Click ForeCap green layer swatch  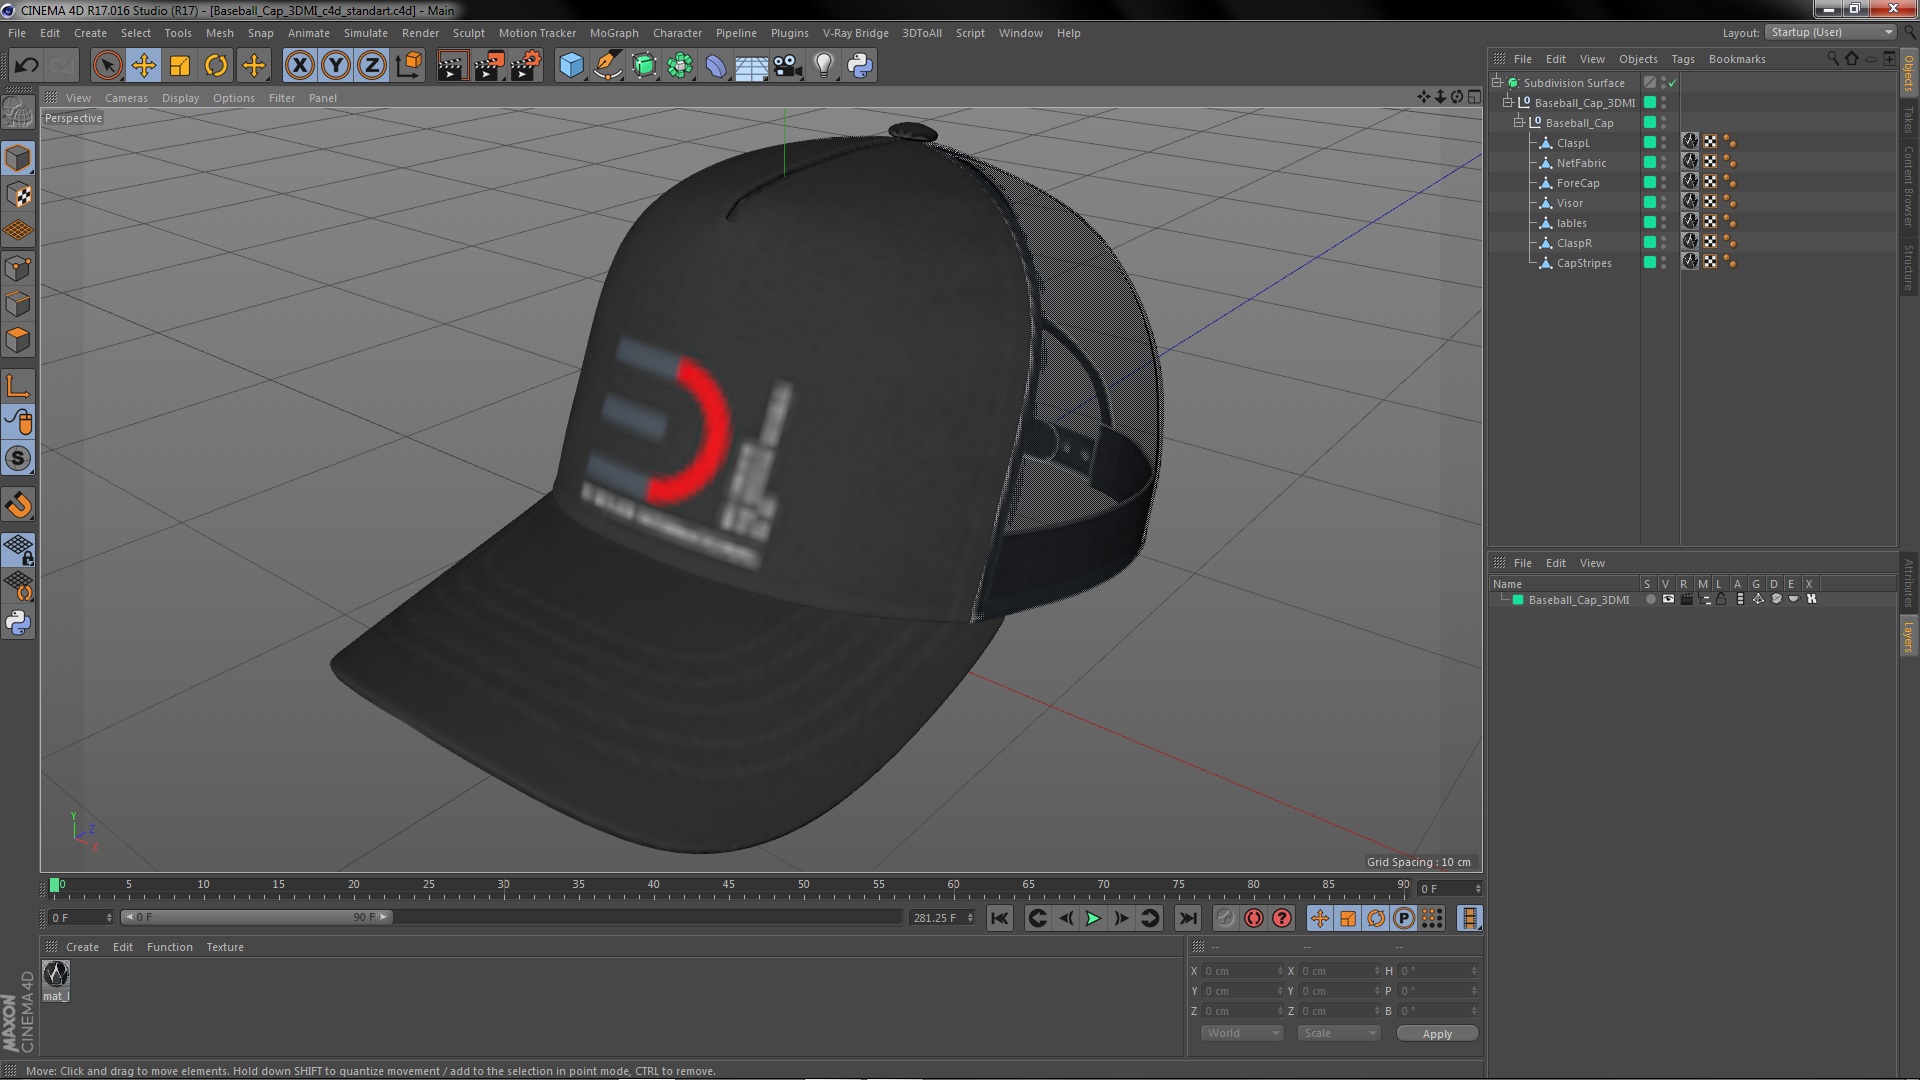pos(1650,183)
